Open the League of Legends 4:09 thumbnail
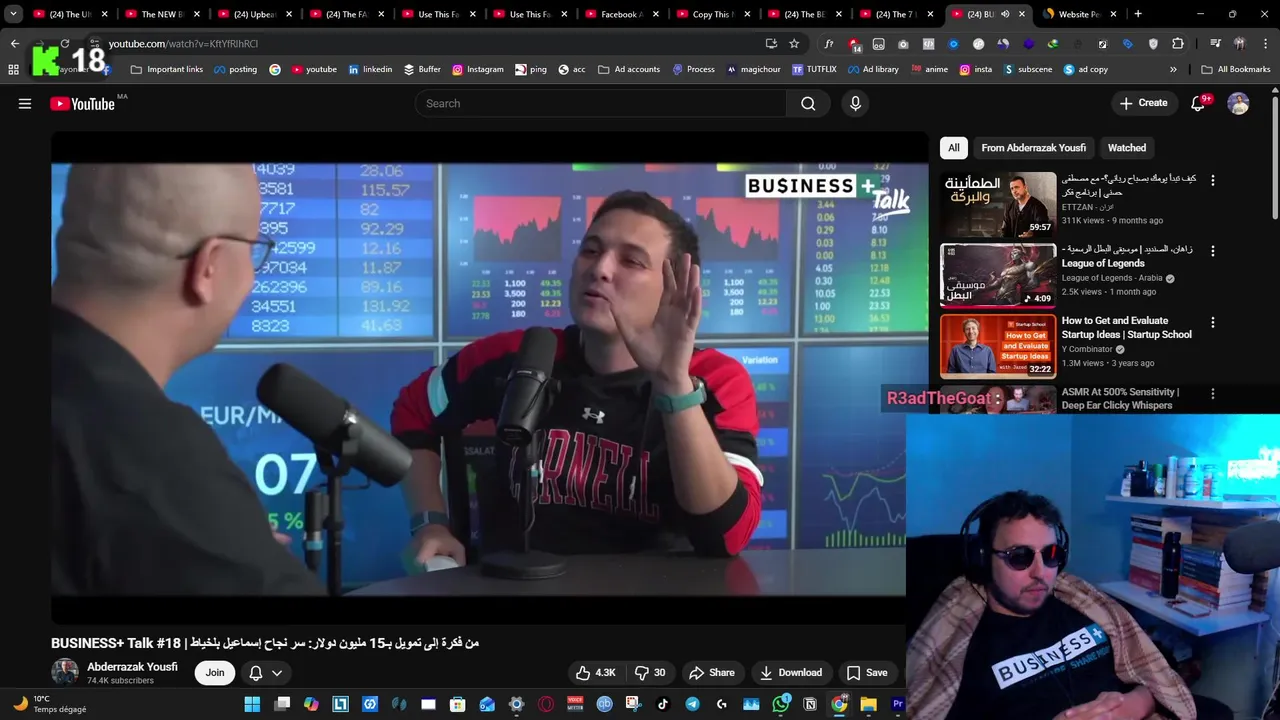Screen dimensions: 1280x720 (x=998, y=276)
